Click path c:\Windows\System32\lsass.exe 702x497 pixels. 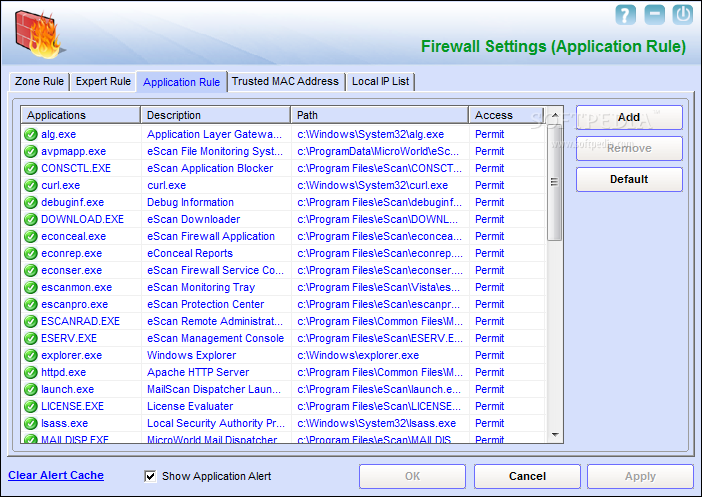coord(377,424)
